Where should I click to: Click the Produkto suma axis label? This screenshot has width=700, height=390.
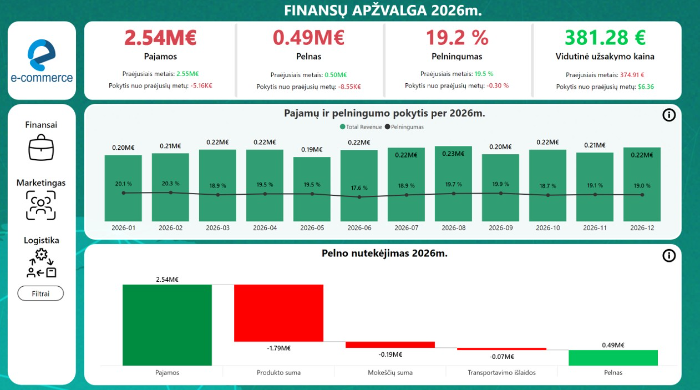(279, 373)
